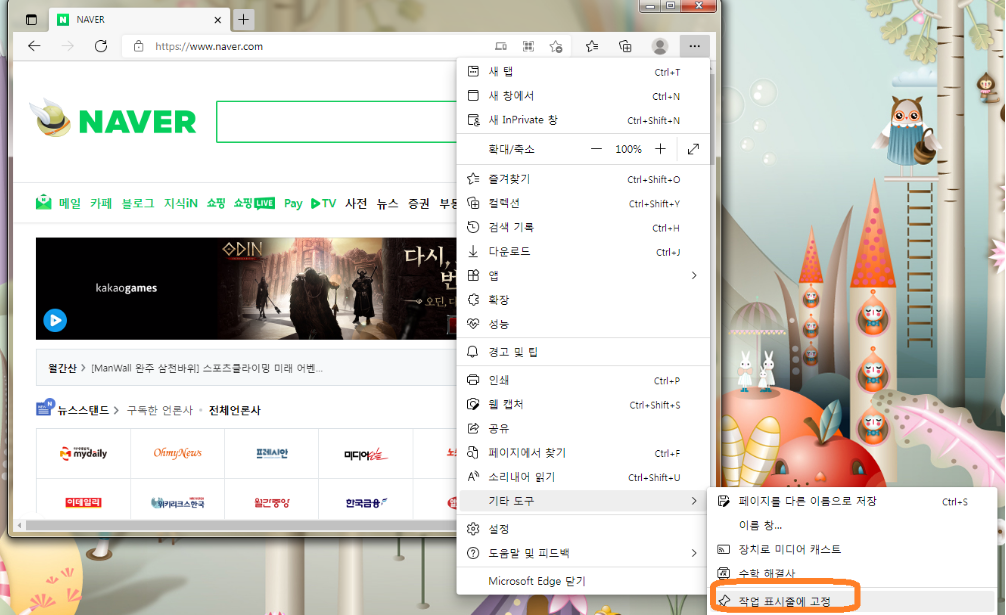Reload the Naver page
The height and width of the screenshot is (615, 1006).
[101, 46]
